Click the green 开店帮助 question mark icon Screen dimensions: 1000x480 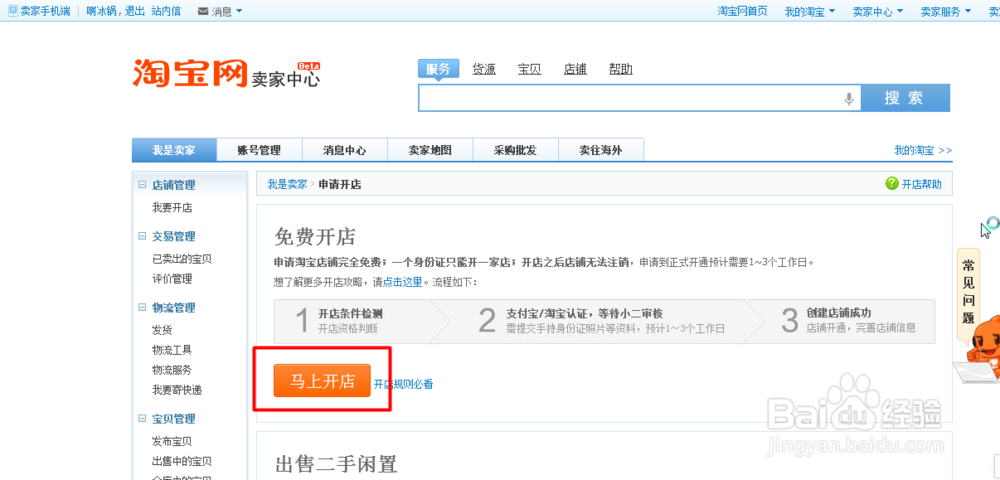click(892, 184)
